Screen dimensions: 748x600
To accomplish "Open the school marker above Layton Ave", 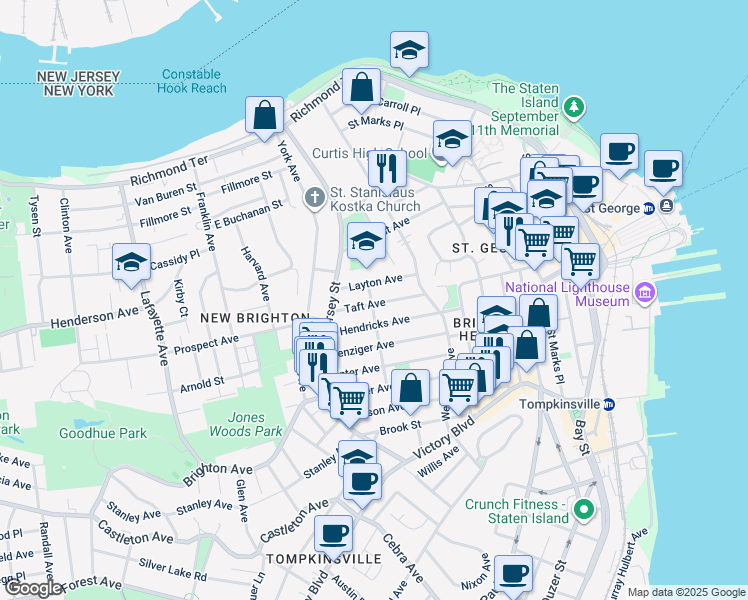I will [367, 242].
